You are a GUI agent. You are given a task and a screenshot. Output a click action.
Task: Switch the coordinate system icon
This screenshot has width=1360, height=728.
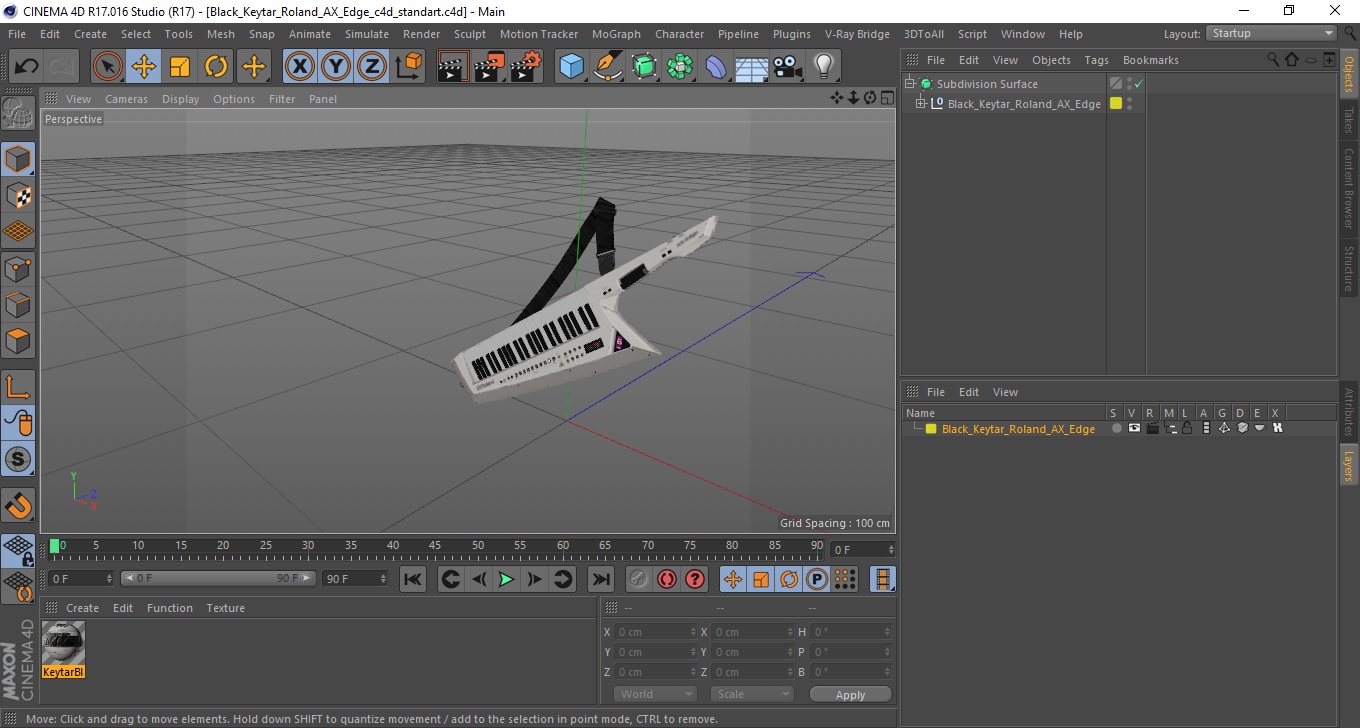click(x=408, y=67)
